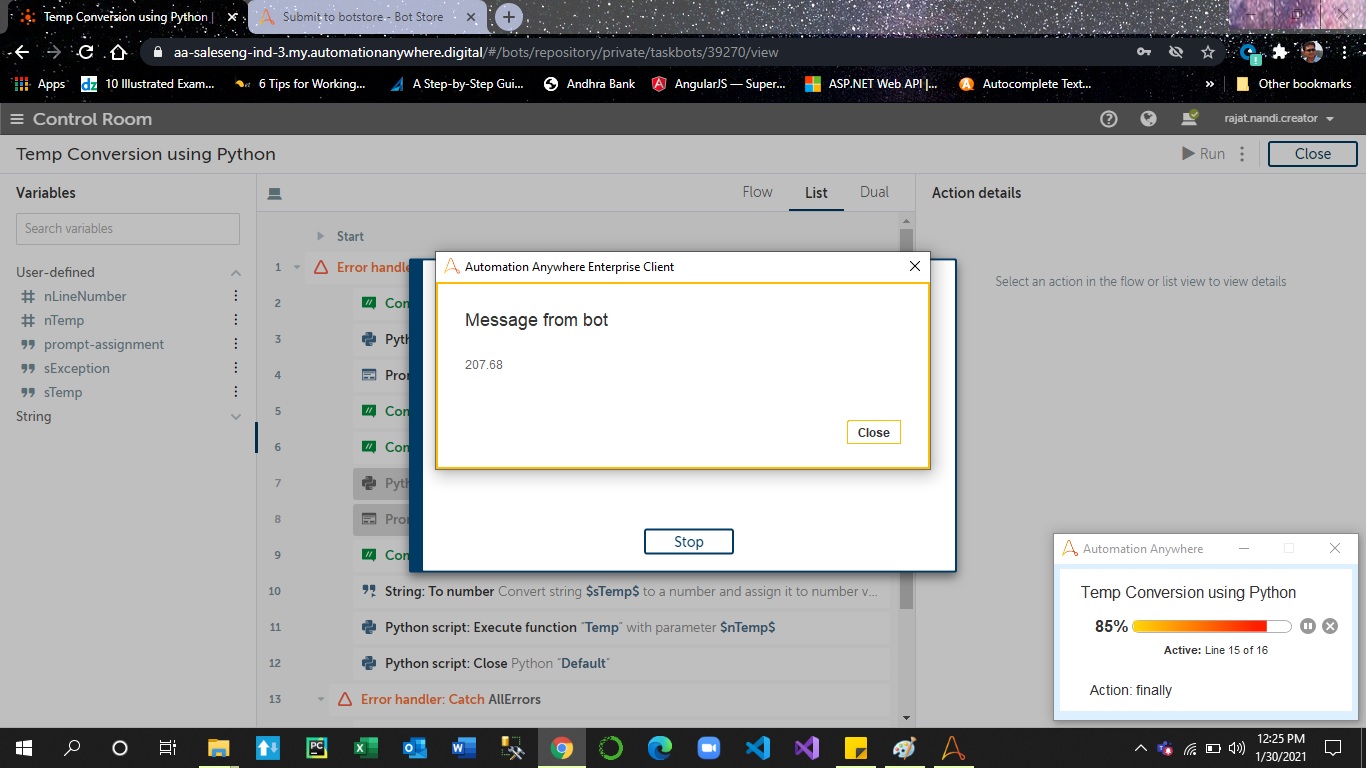Click the Close button in the bot editor header
The height and width of the screenshot is (768, 1366).
(1312, 154)
